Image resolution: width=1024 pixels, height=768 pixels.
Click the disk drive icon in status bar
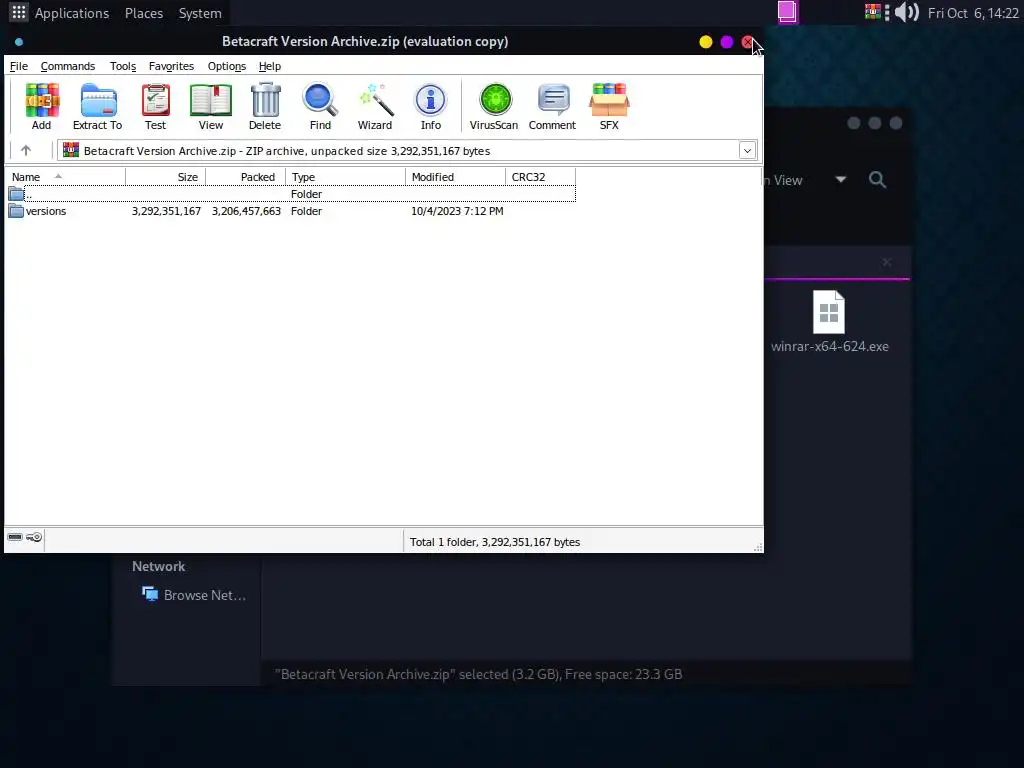pos(15,537)
